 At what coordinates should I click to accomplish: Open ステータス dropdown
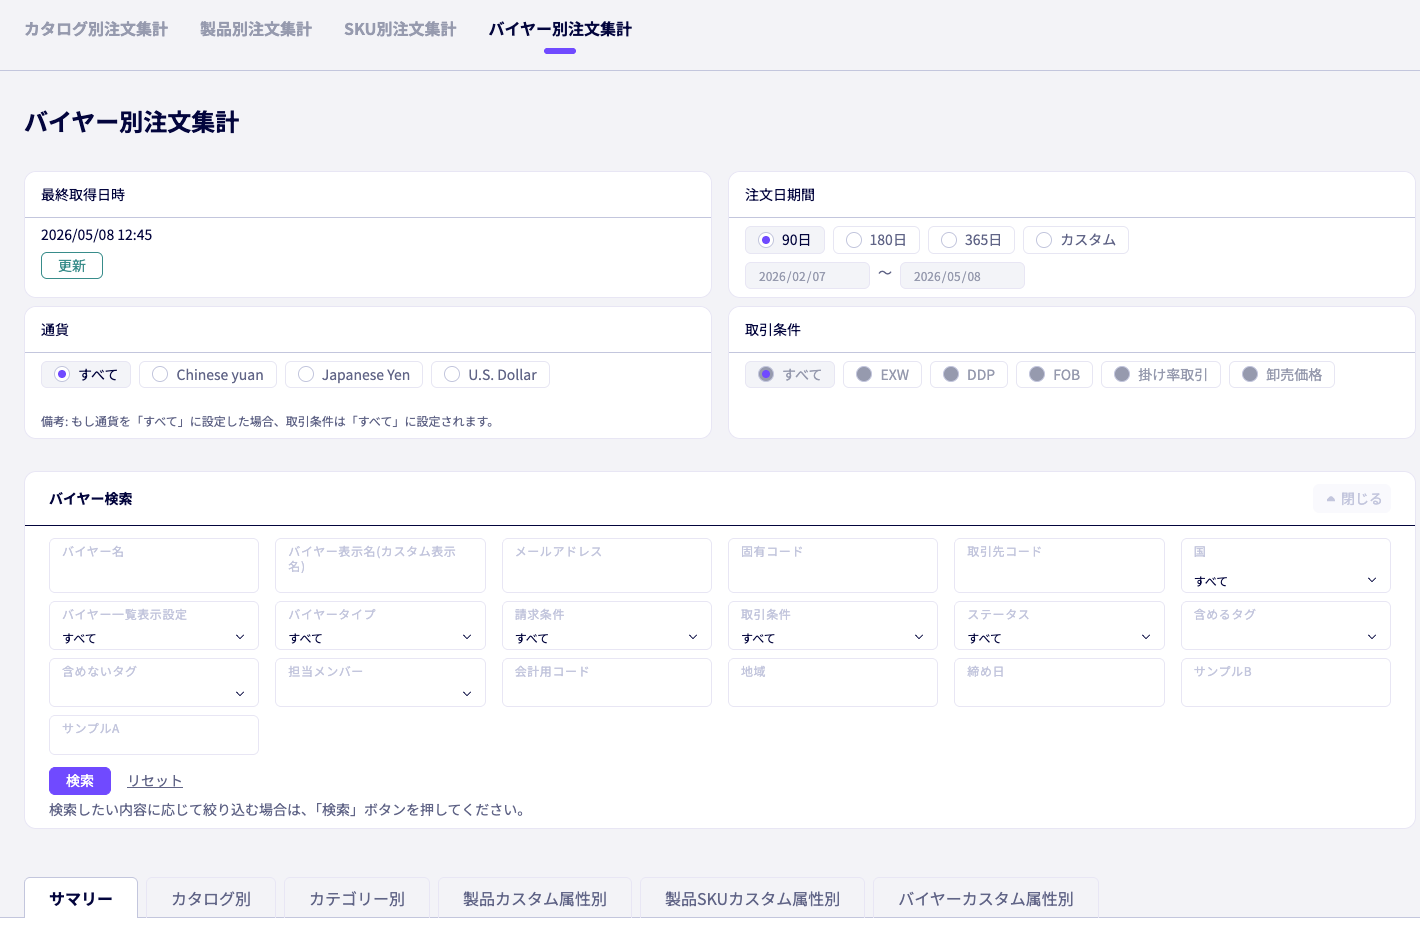point(1059,626)
